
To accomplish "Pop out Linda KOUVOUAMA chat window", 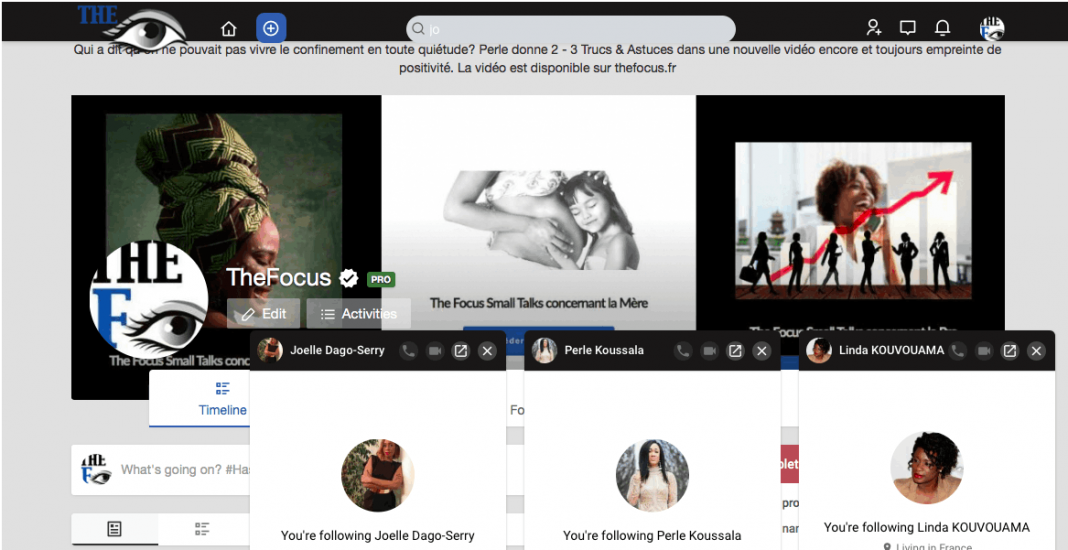I will (x=1010, y=351).
